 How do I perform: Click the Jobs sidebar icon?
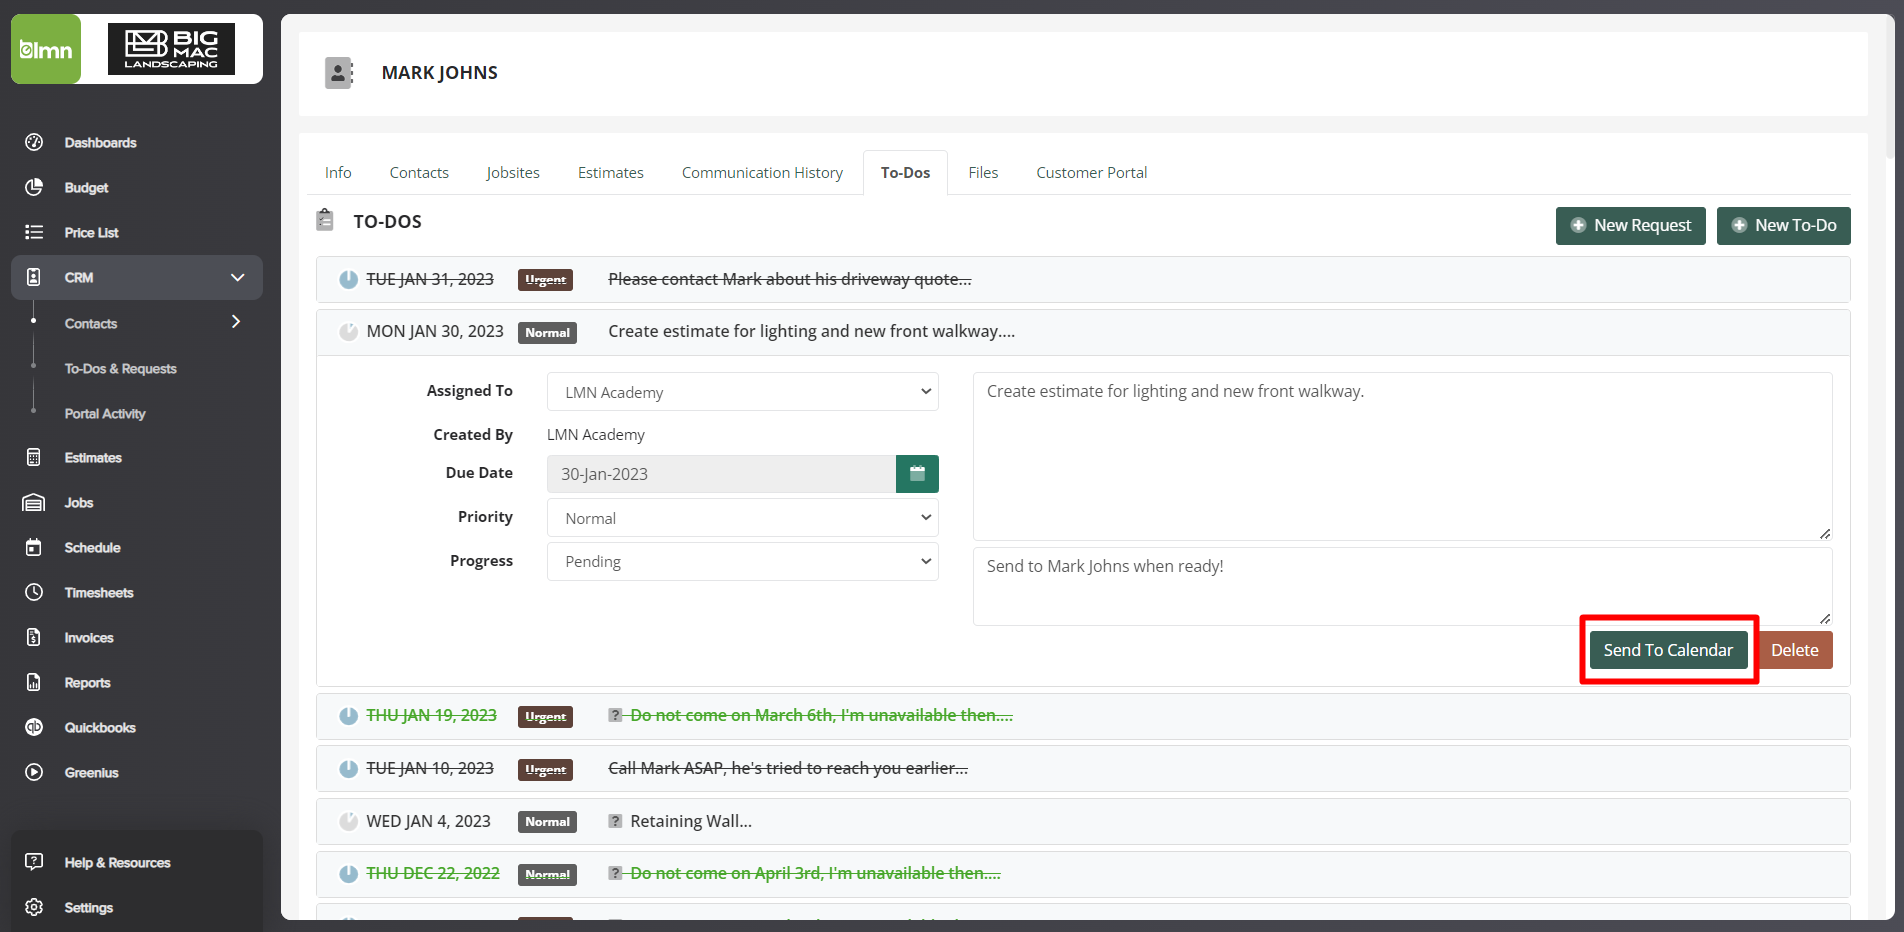point(34,502)
